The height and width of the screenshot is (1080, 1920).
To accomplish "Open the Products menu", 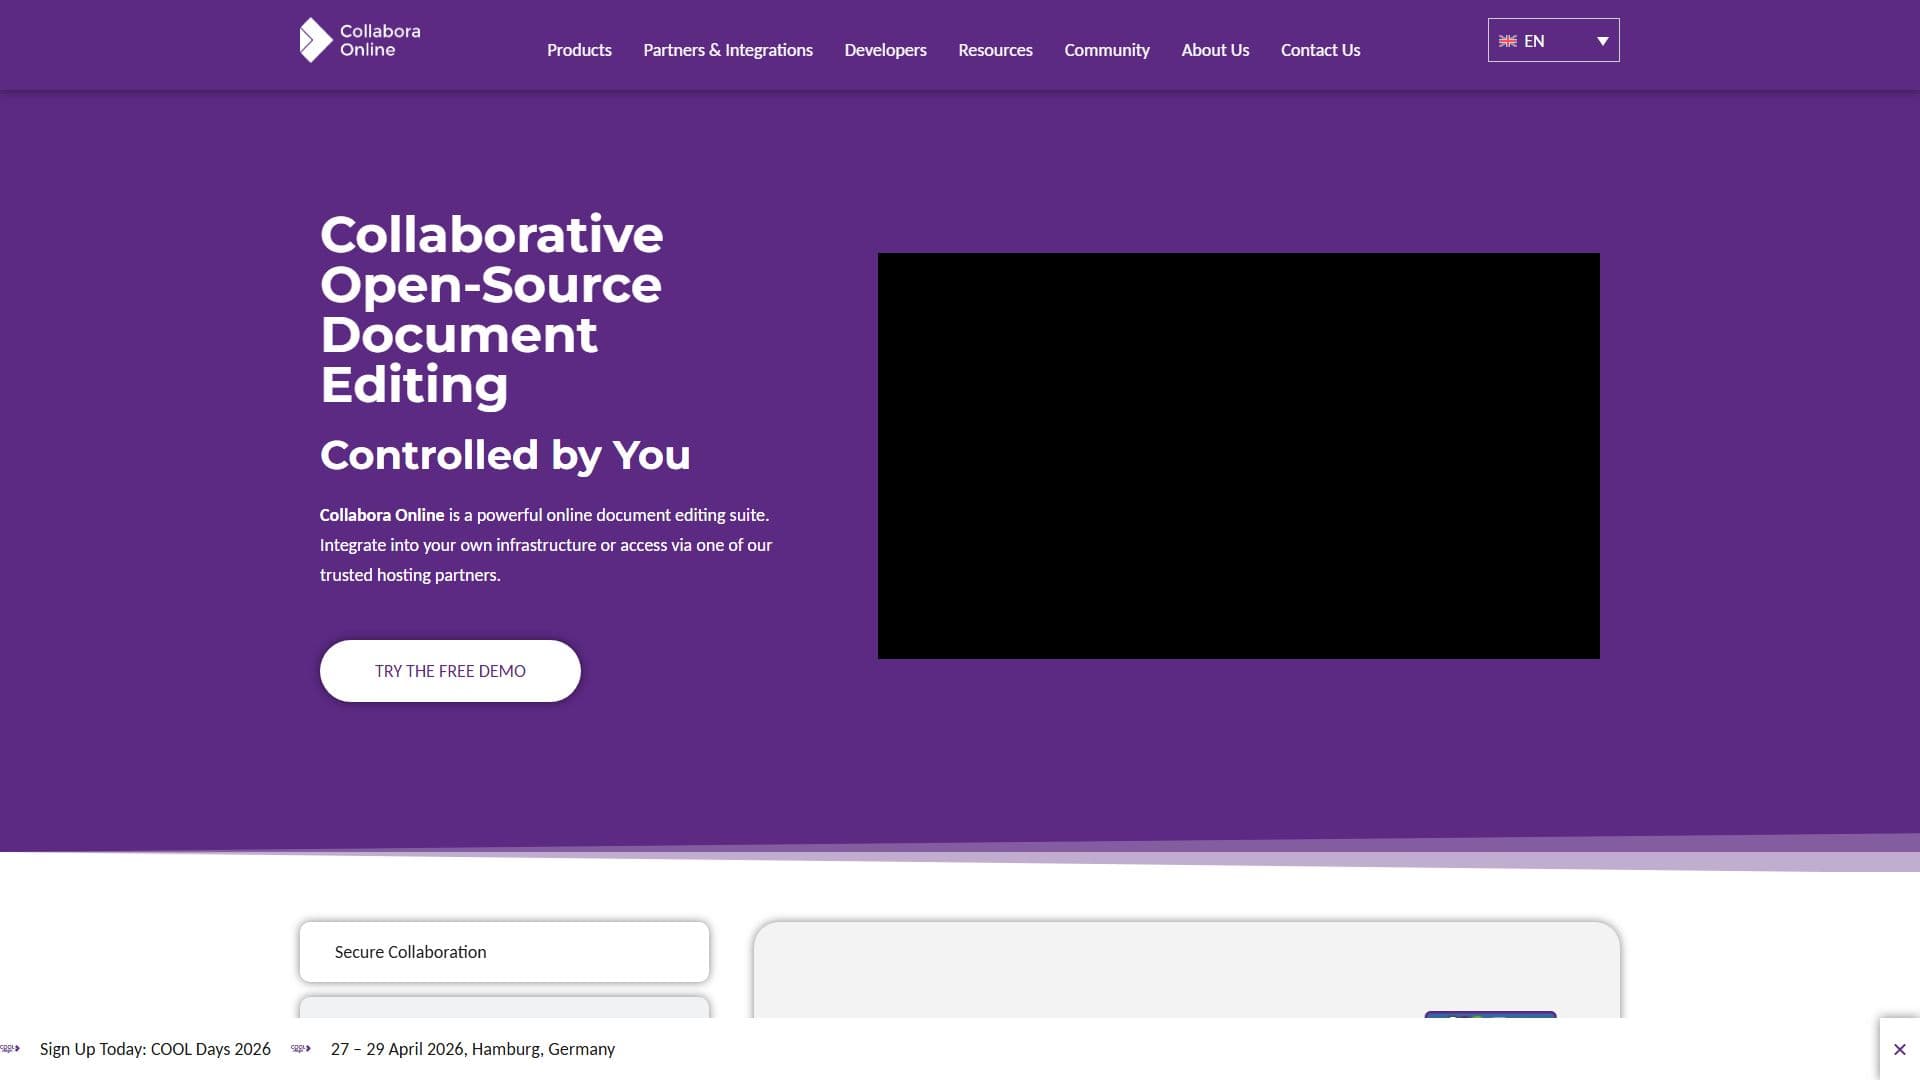I will [x=579, y=50].
